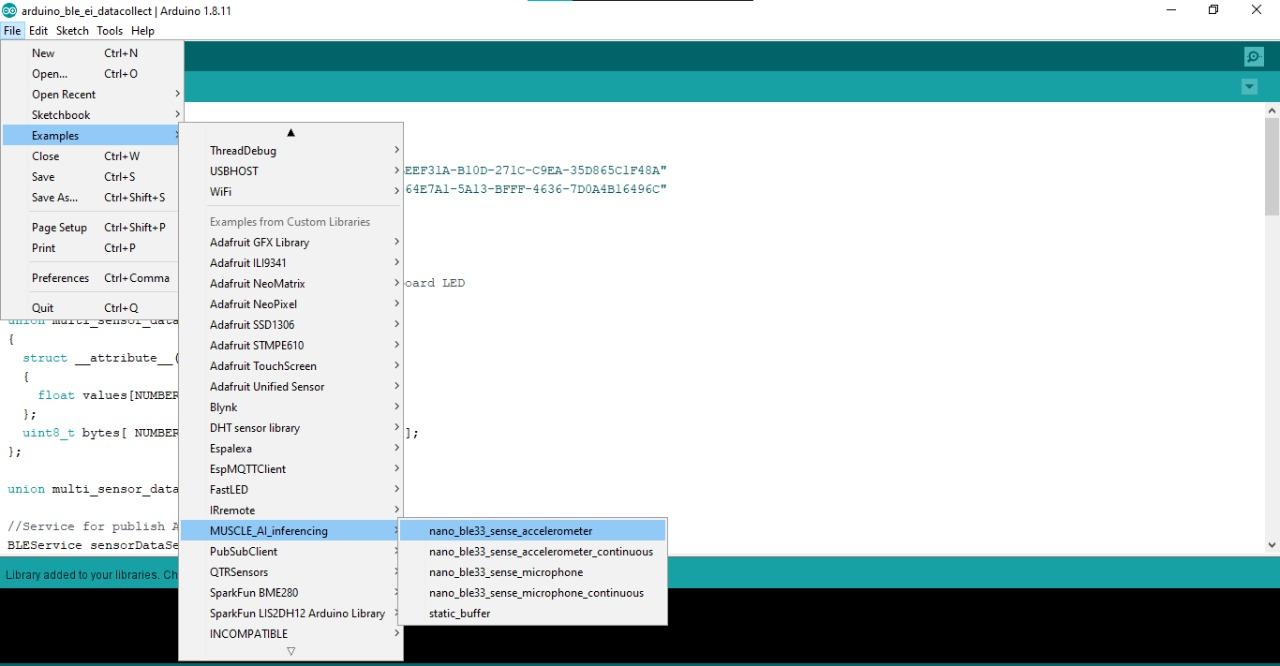Open nano_ble33_sense_microphone_continuous example

click(x=532, y=593)
